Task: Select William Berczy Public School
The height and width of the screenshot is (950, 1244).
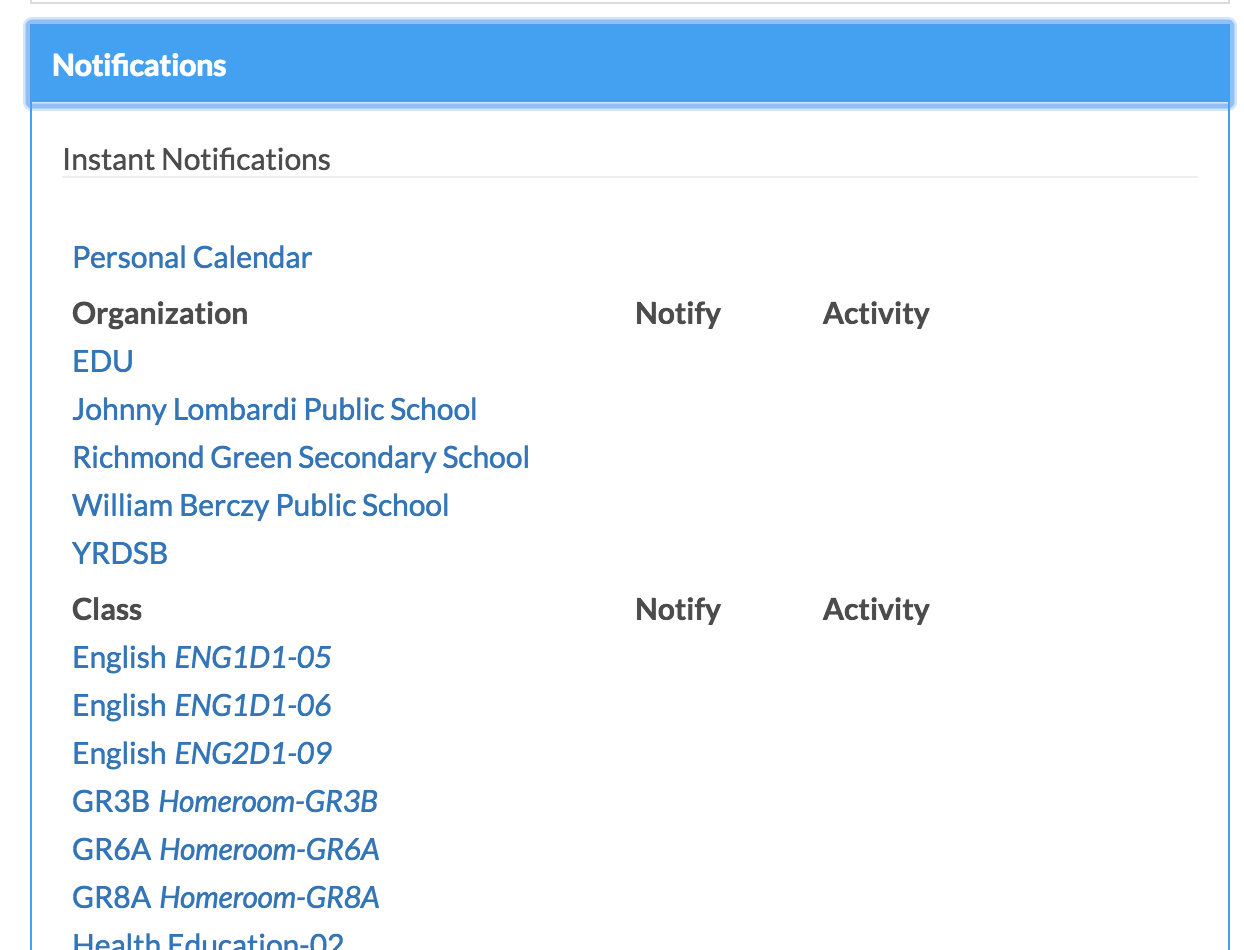Action: [x=261, y=505]
